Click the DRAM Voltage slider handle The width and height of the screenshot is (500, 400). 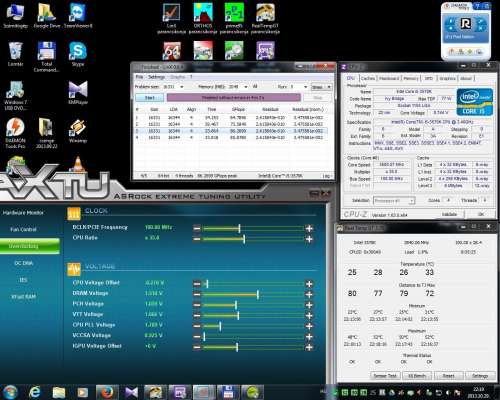258,294
